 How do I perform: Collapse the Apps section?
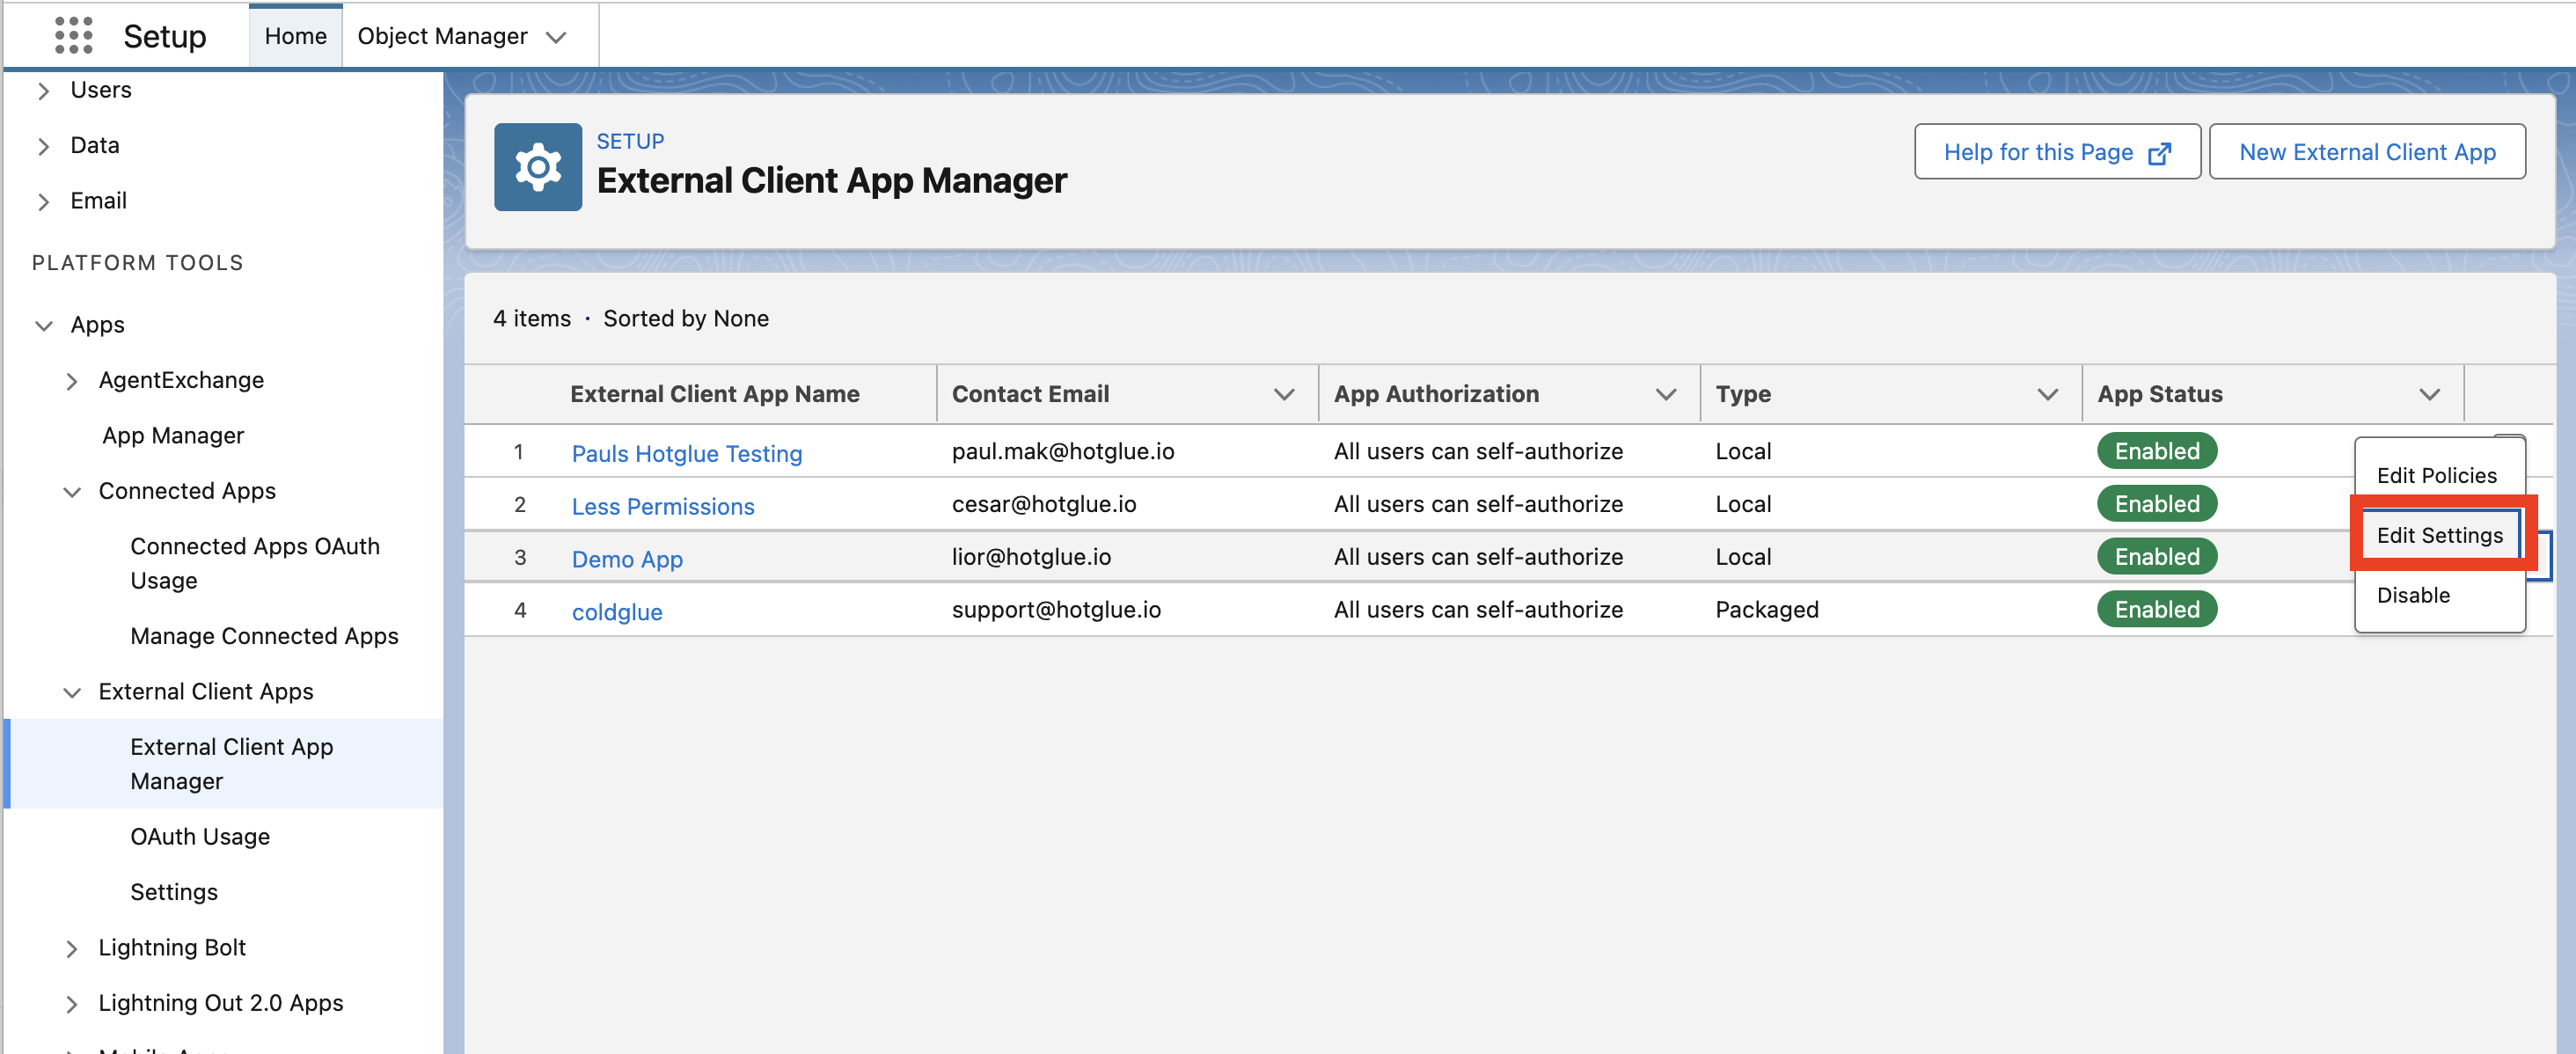click(43, 326)
